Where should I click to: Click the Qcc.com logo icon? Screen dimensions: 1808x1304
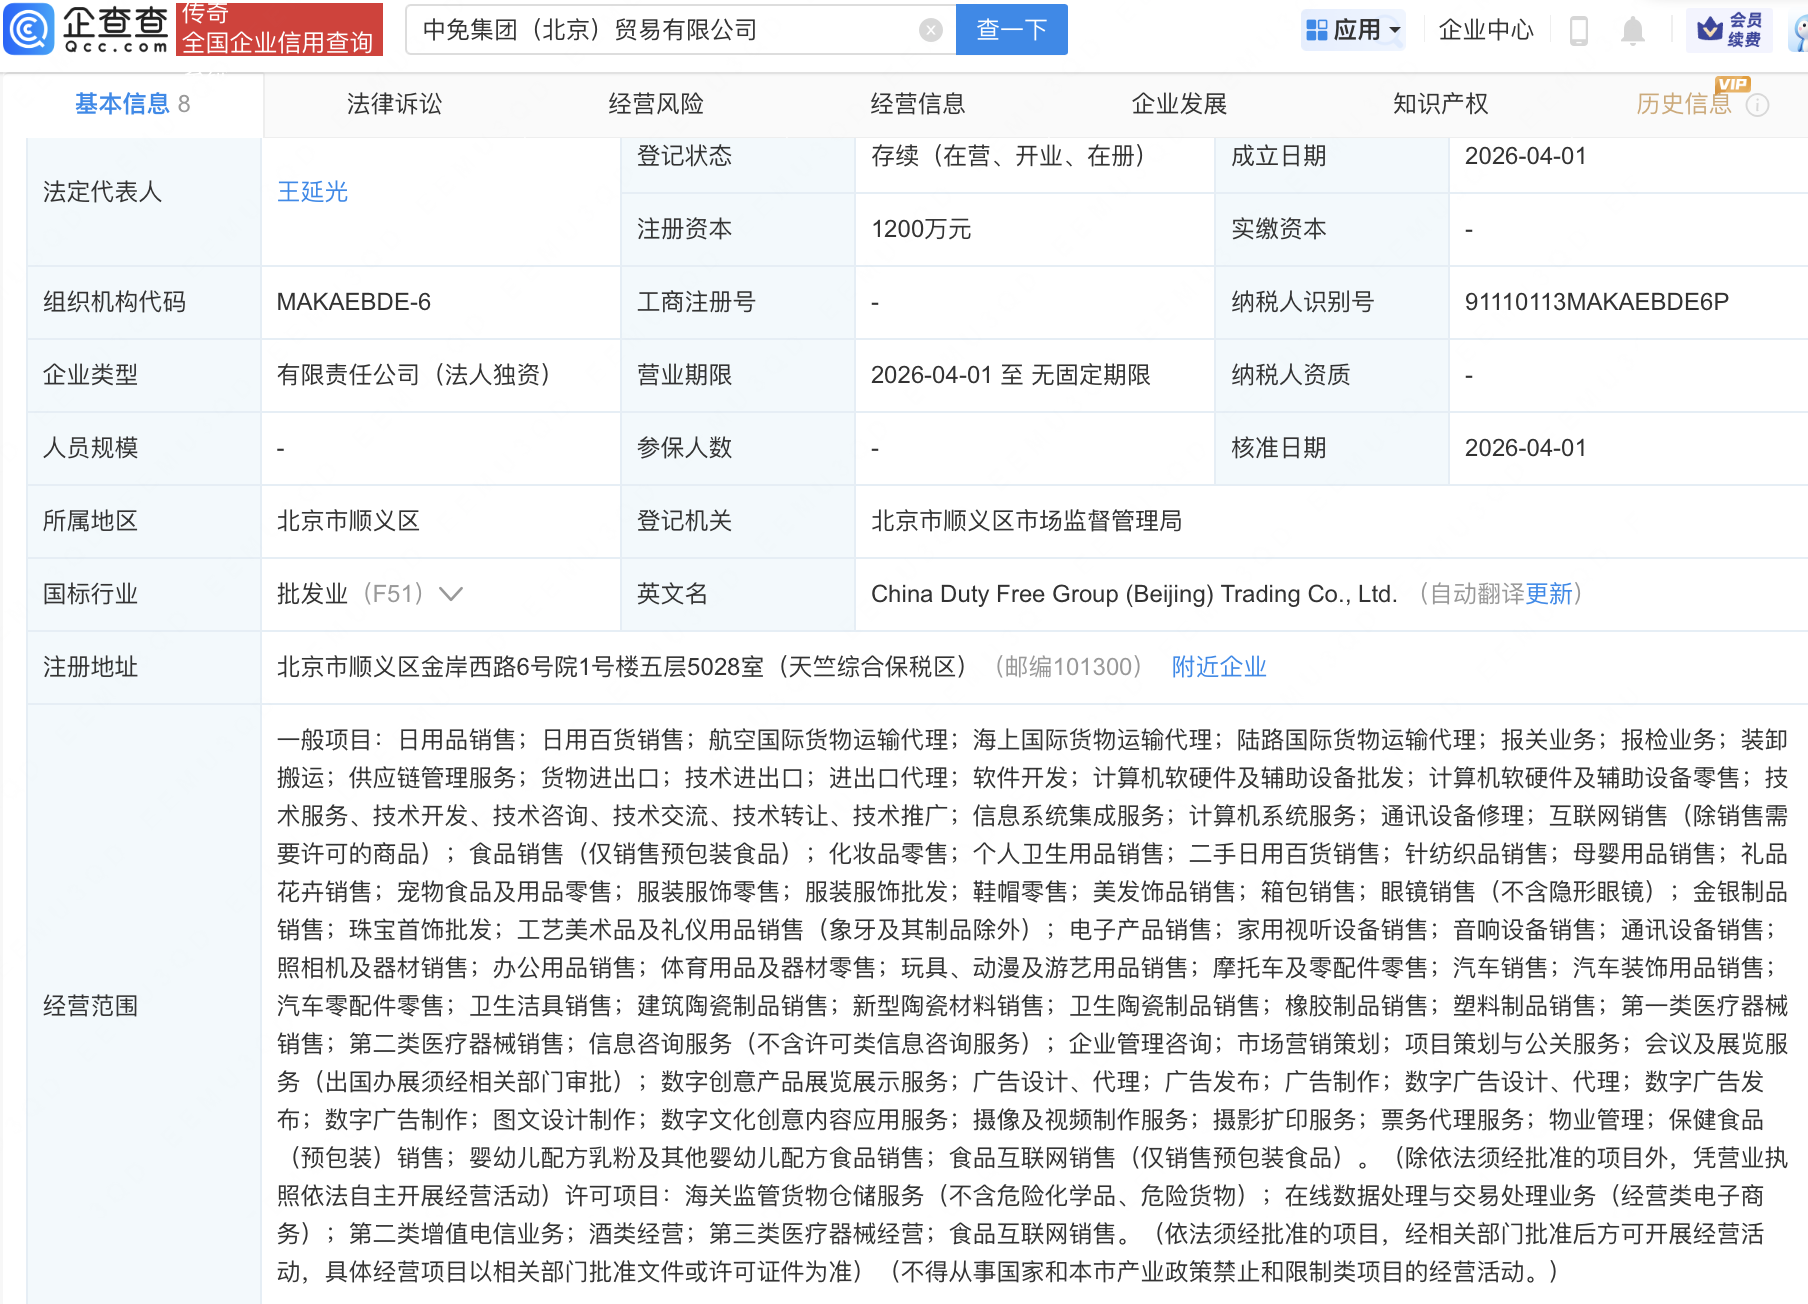[30, 29]
